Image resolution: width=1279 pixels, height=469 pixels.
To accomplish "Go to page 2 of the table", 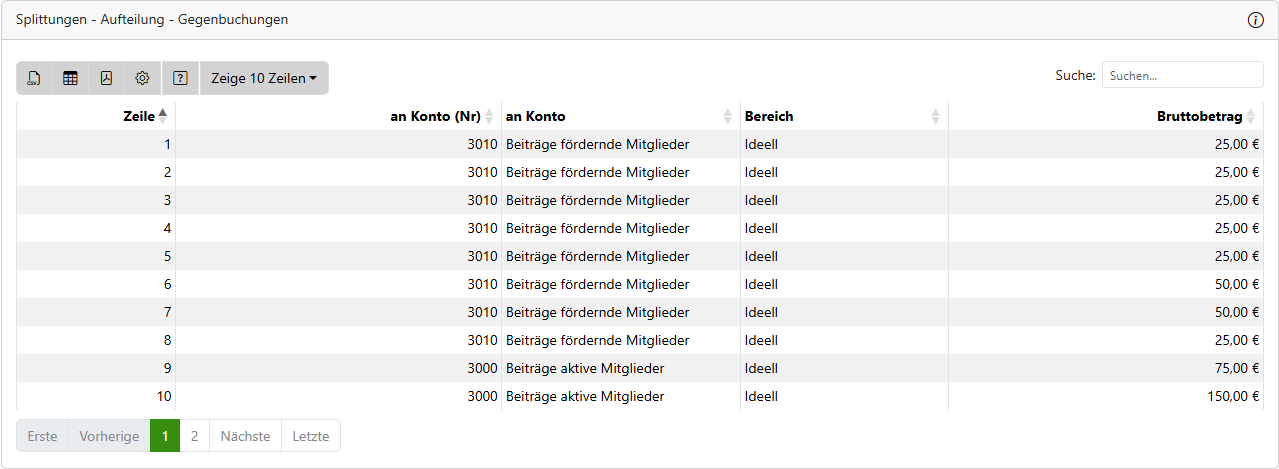I will click(x=194, y=436).
